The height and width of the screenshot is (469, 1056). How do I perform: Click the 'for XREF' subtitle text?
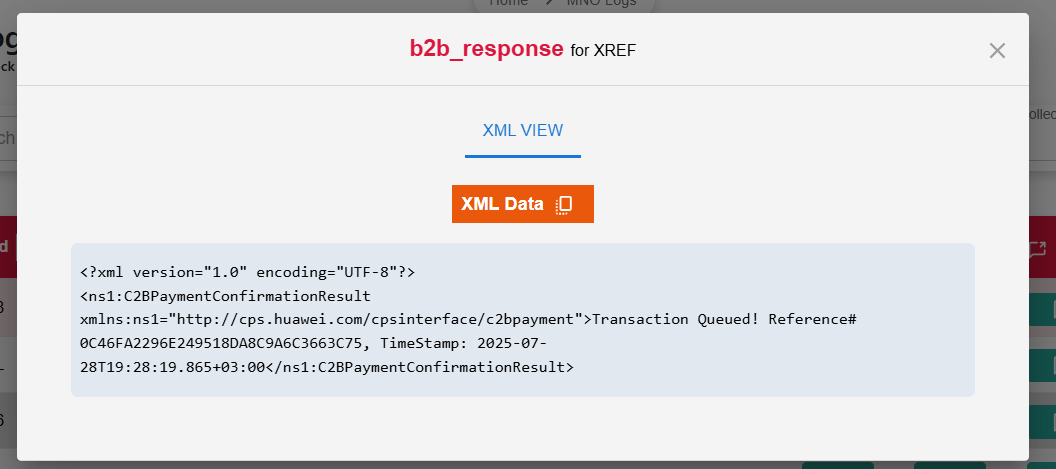(x=603, y=51)
